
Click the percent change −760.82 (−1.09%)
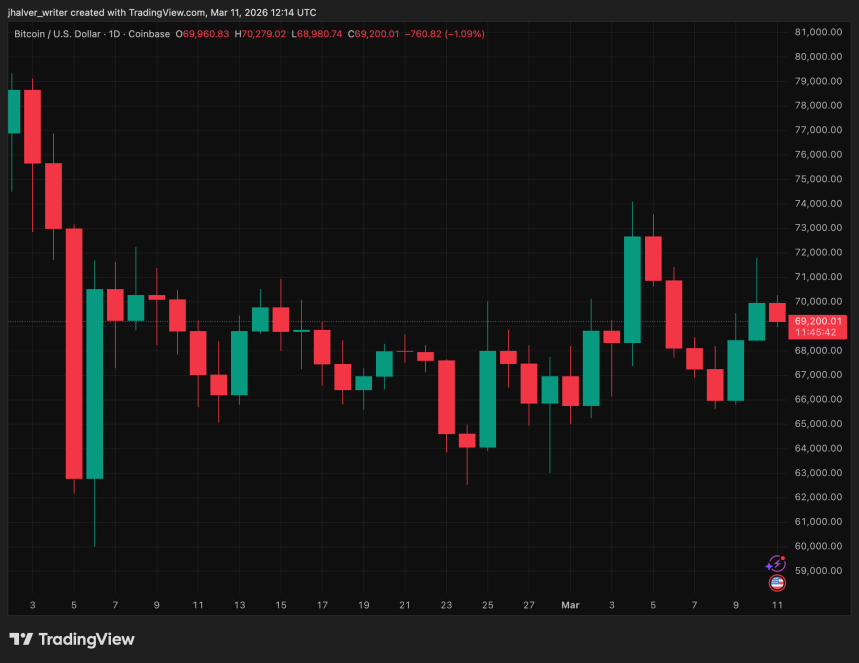point(444,34)
